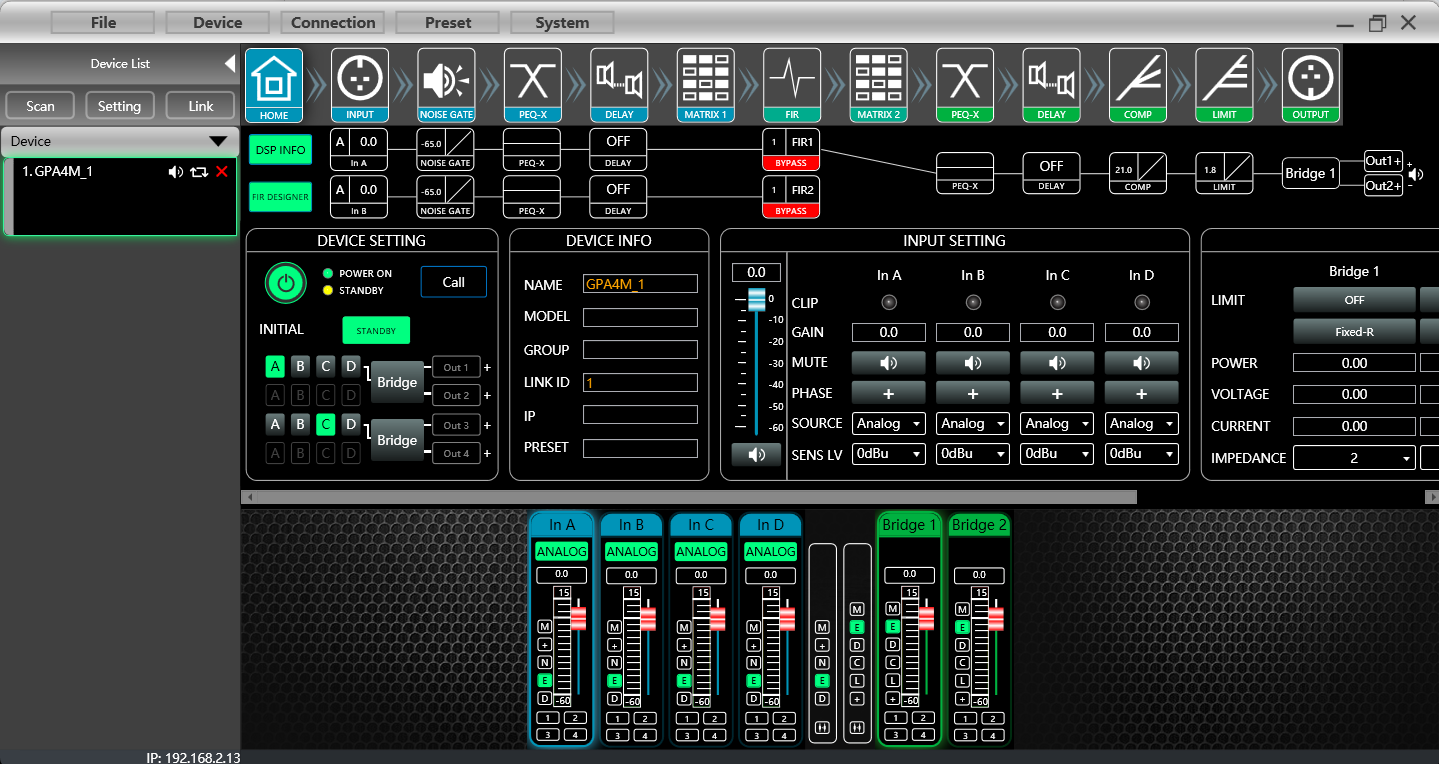Open the MATRIX 1 routing icon

[705, 85]
